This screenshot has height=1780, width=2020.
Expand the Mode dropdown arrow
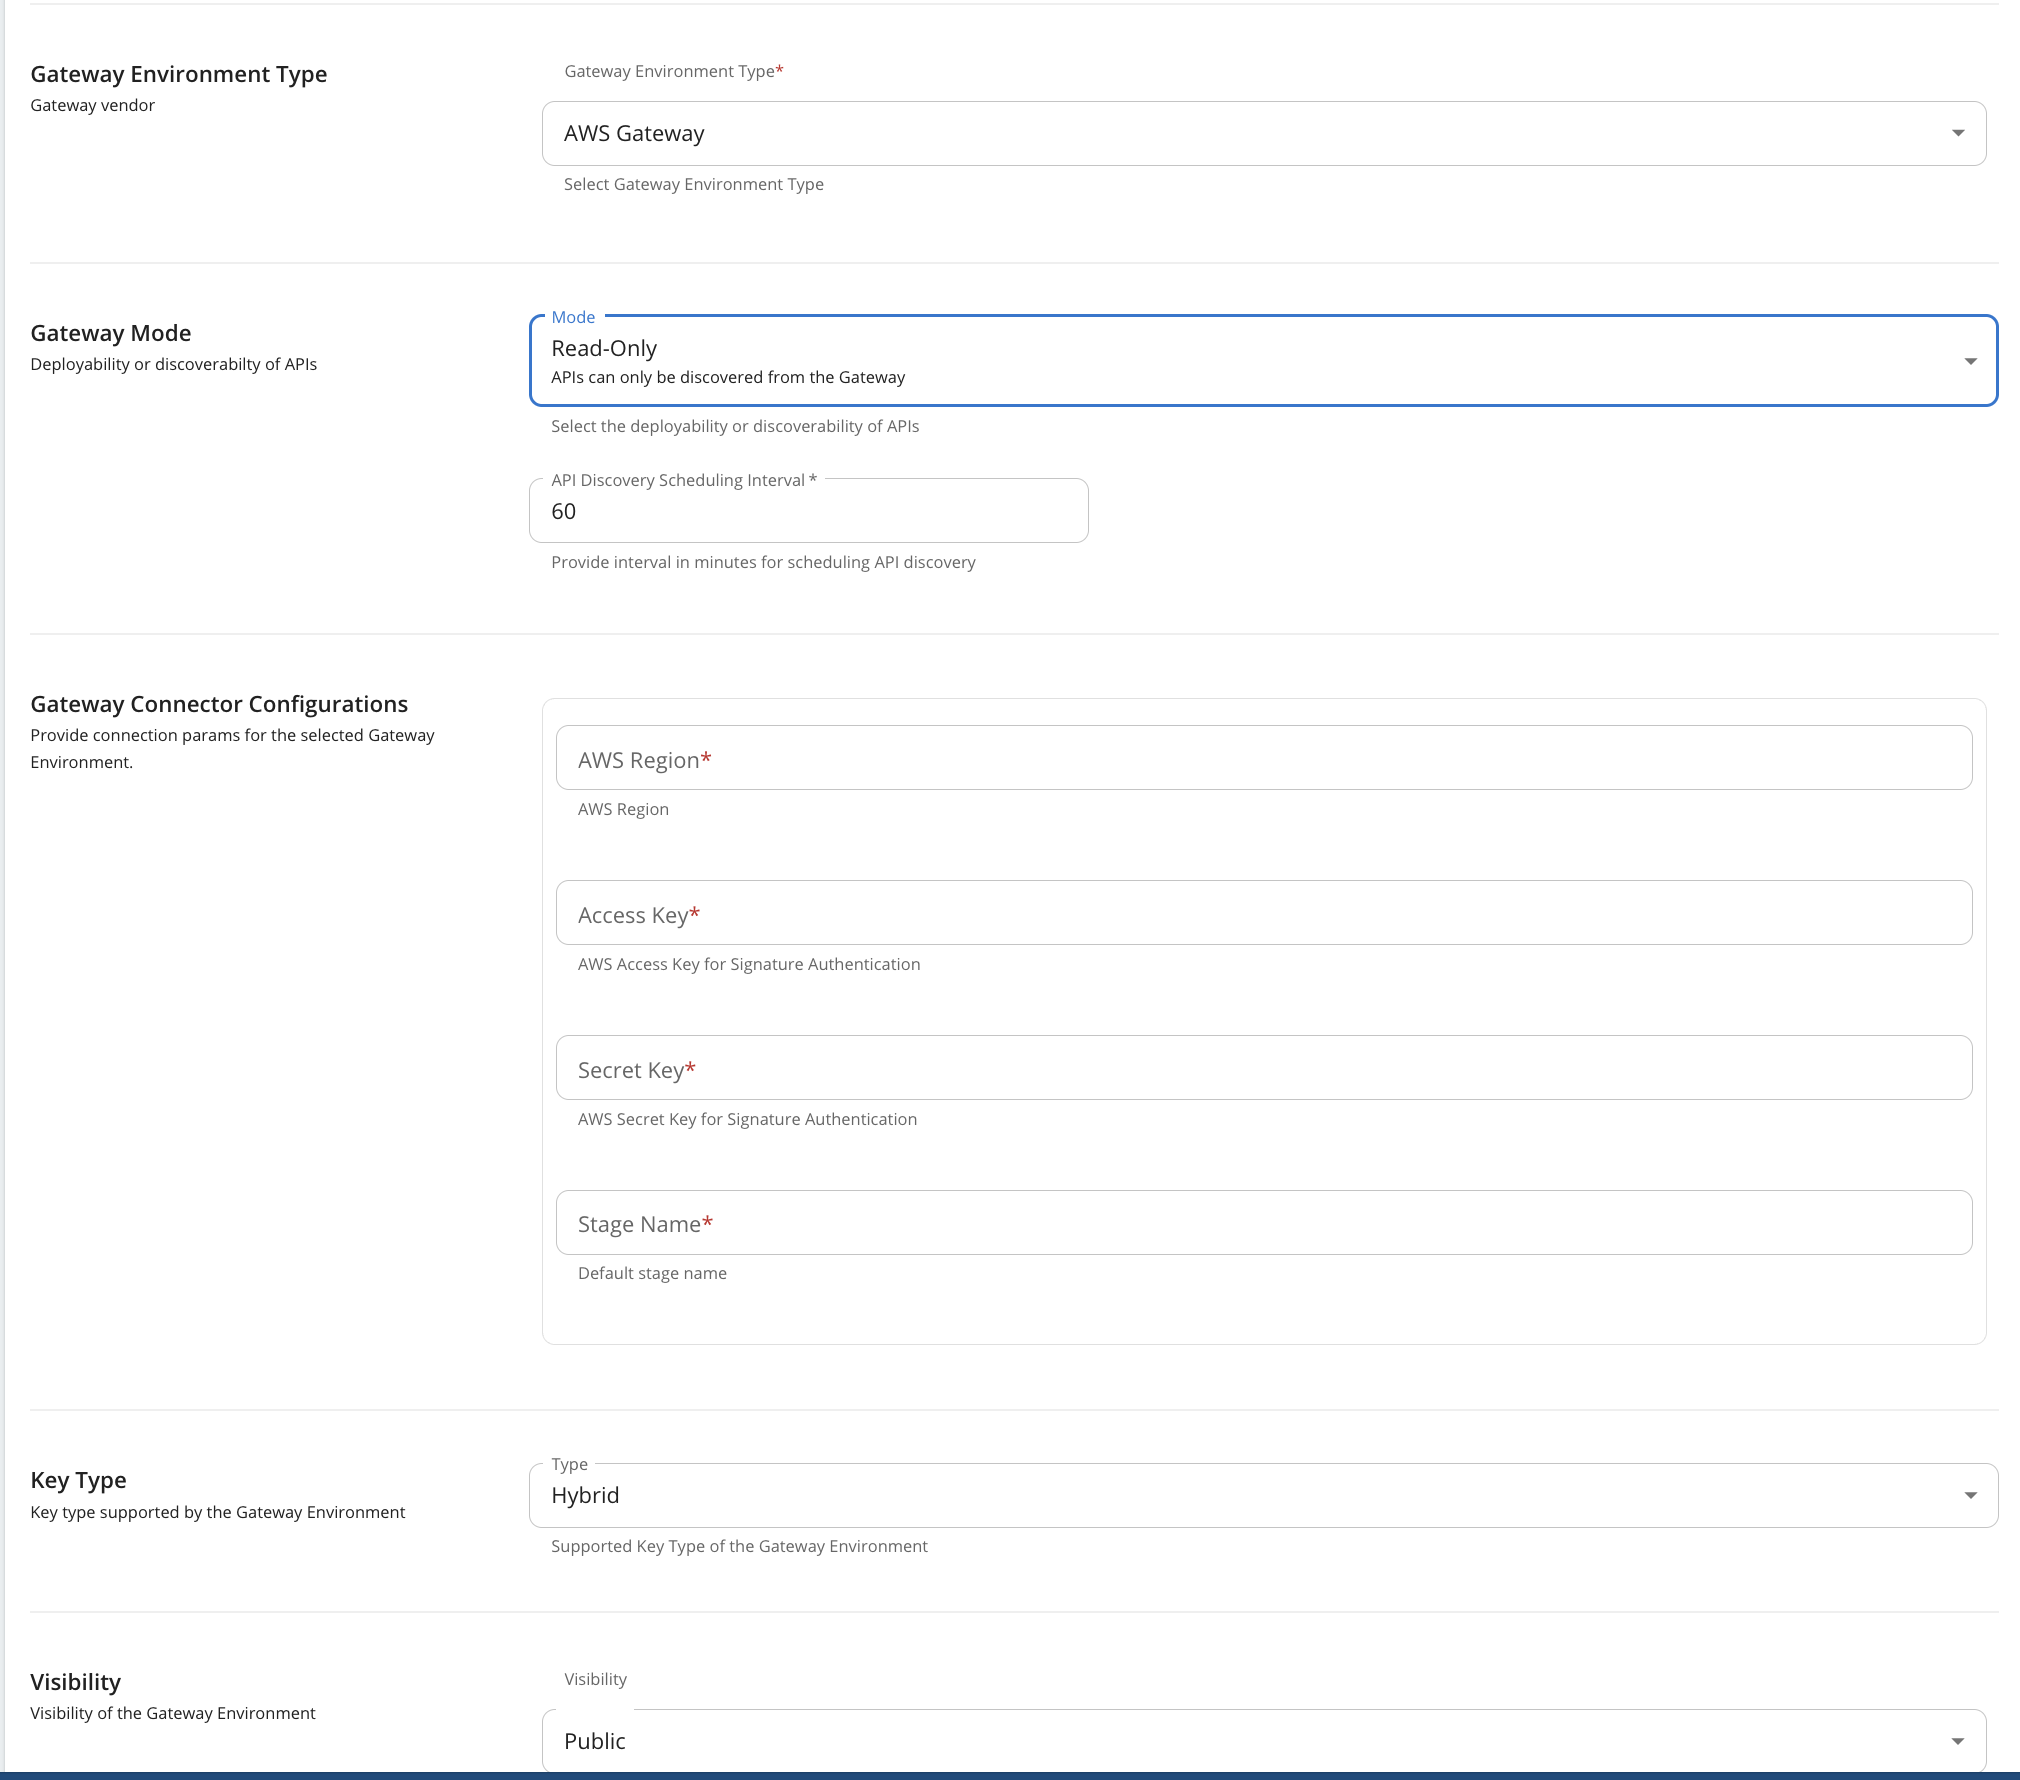pos(1970,361)
